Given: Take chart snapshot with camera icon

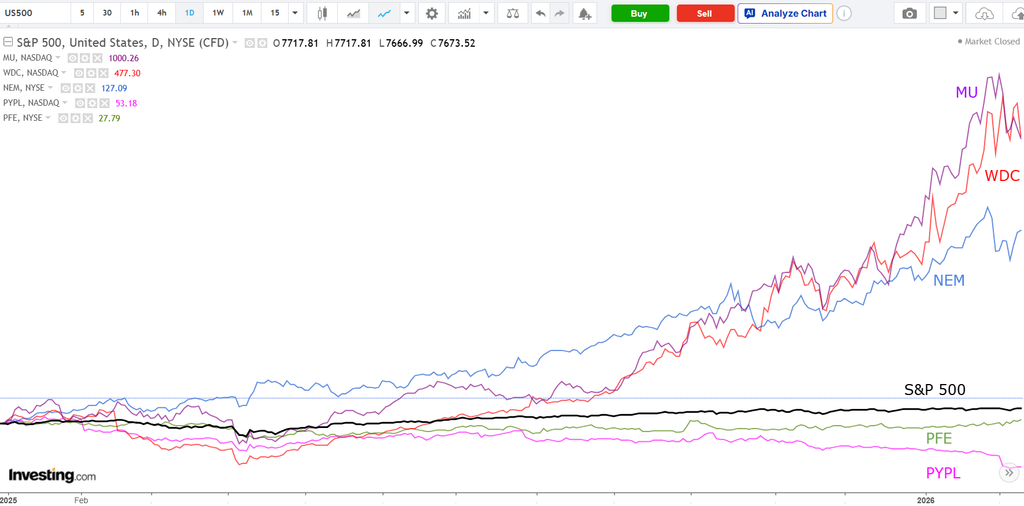Looking at the screenshot, I should (910, 13).
